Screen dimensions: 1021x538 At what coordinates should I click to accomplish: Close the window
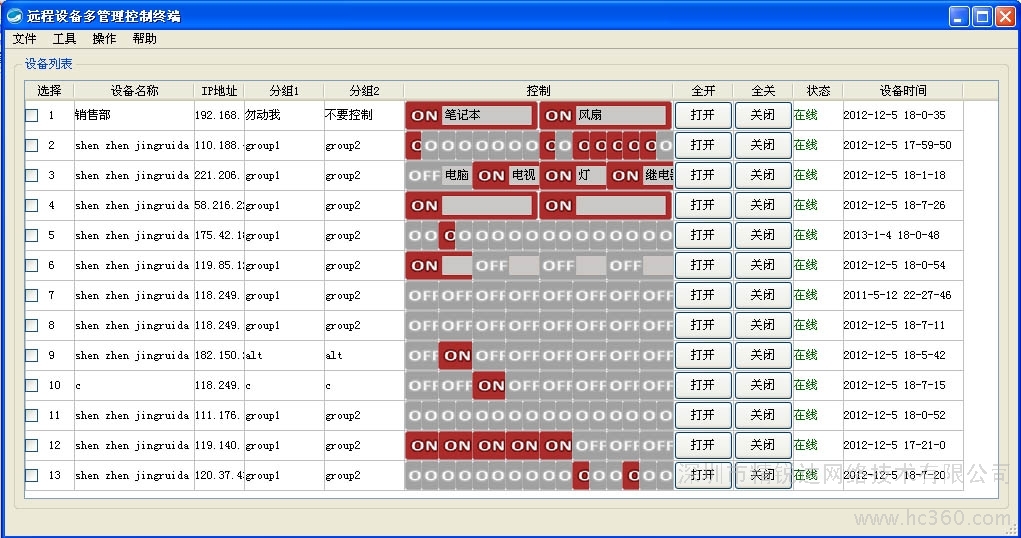pyautogui.click(x=1005, y=16)
